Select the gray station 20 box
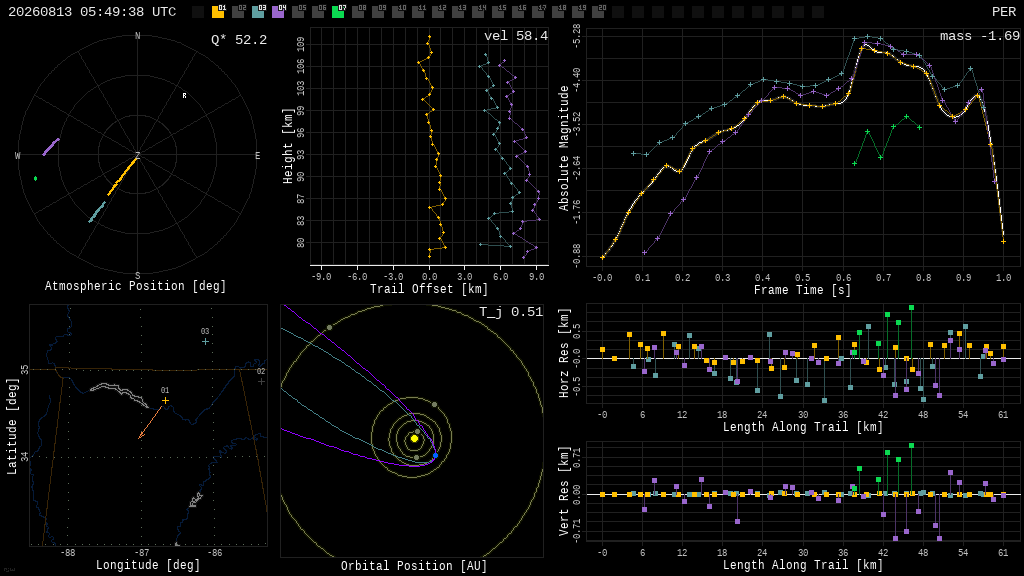This screenshot has width=1024, height=576. [598, 12]
